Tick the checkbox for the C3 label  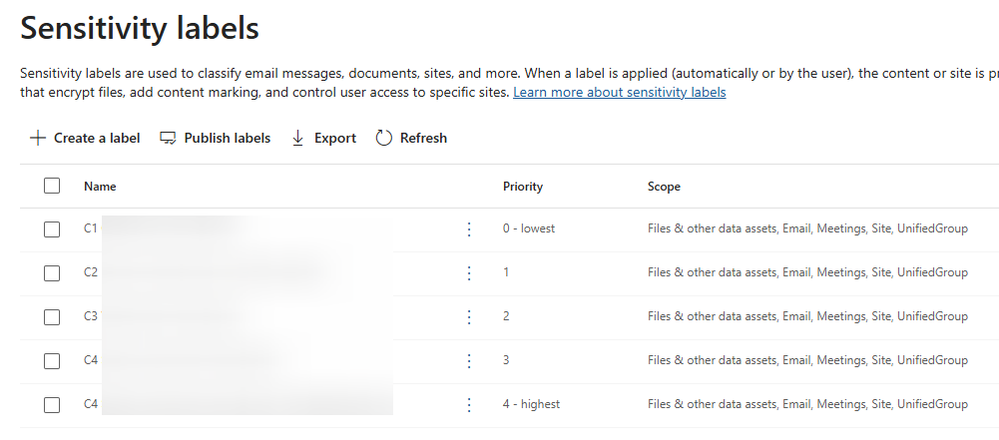pos(52,317)
